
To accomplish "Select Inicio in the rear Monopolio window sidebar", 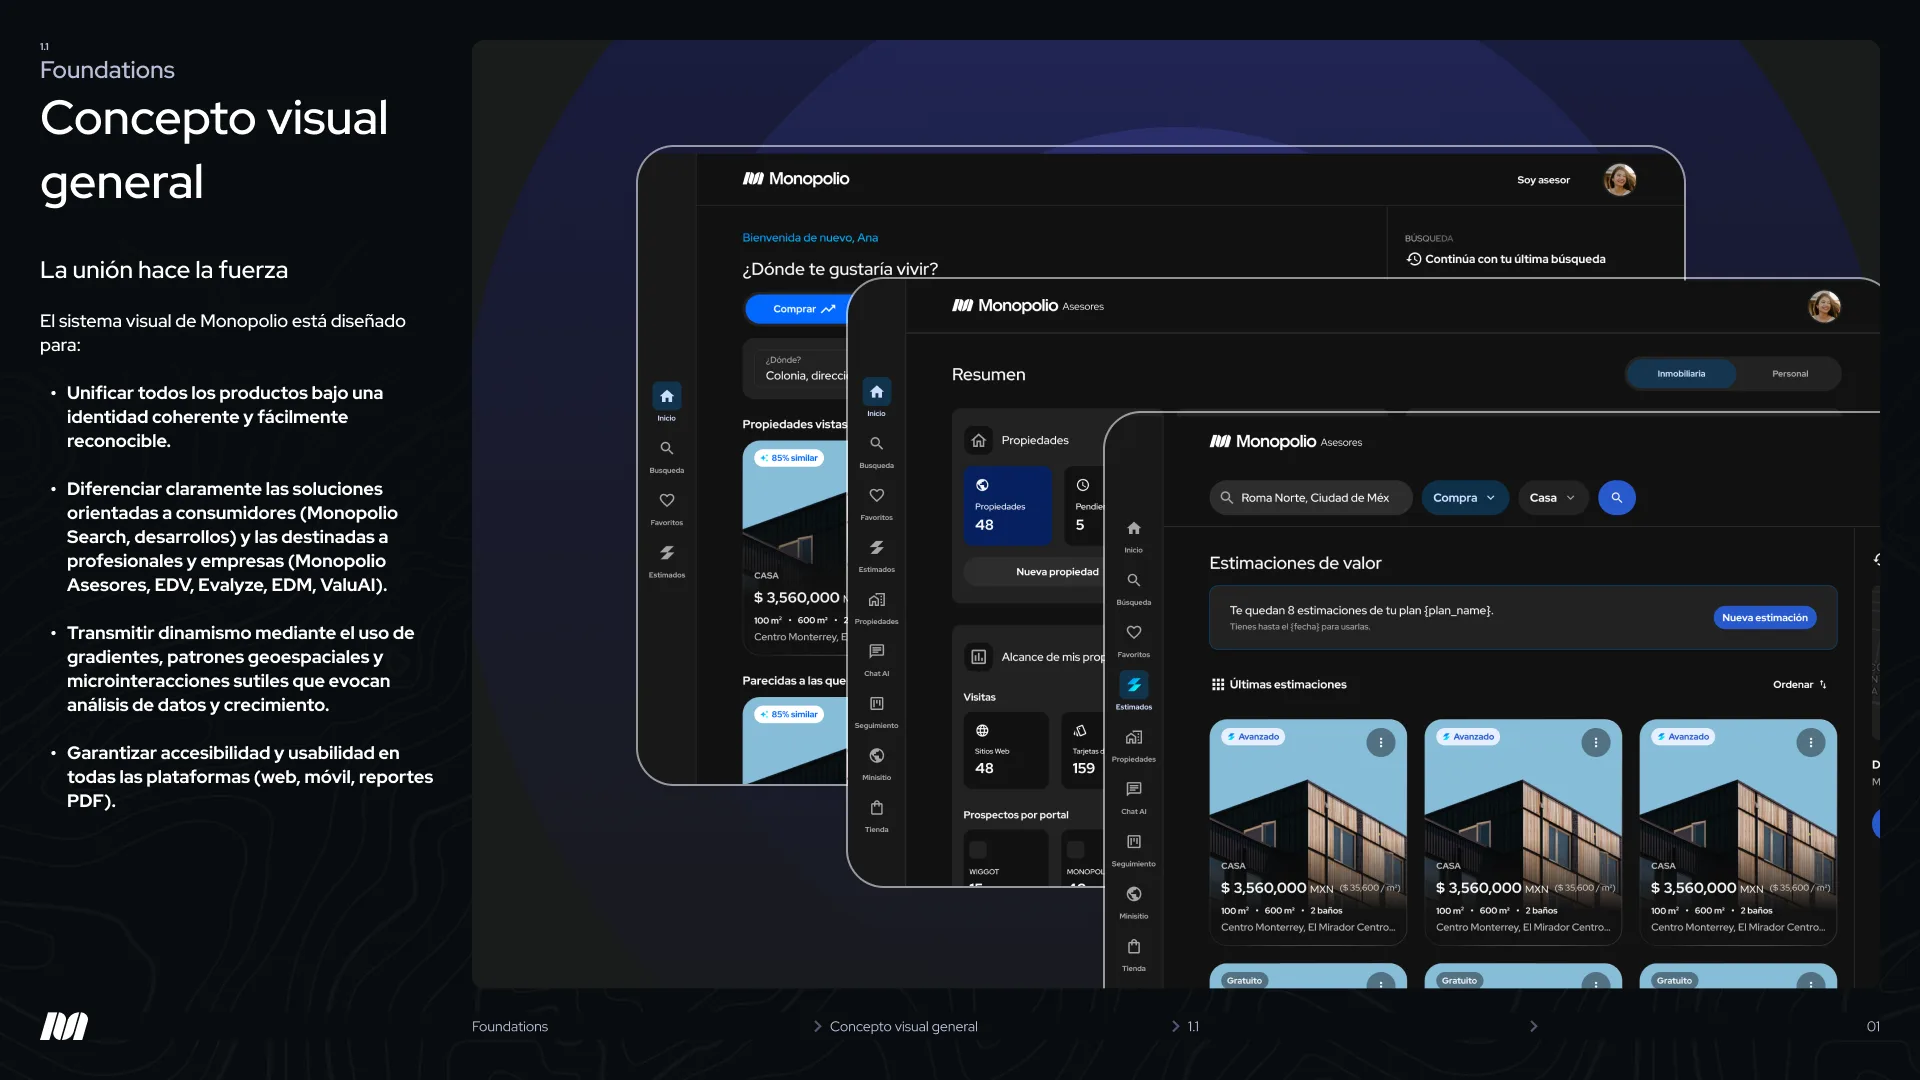I will pyautogui.click(x=667, y=403).
